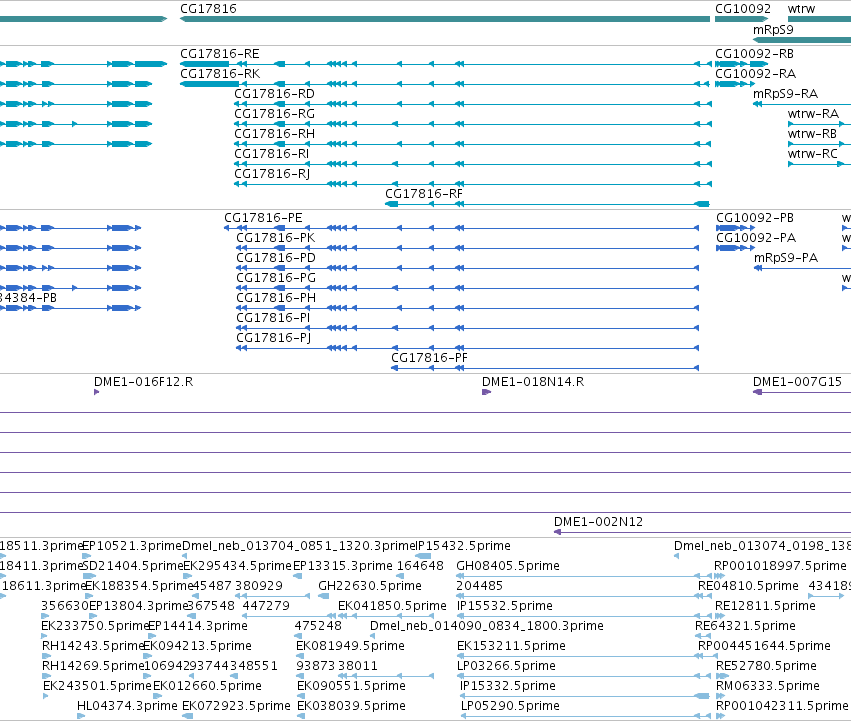The image size is (851, 721).
Task: Select the 447279 EST label
Action: tap(266, 606)
